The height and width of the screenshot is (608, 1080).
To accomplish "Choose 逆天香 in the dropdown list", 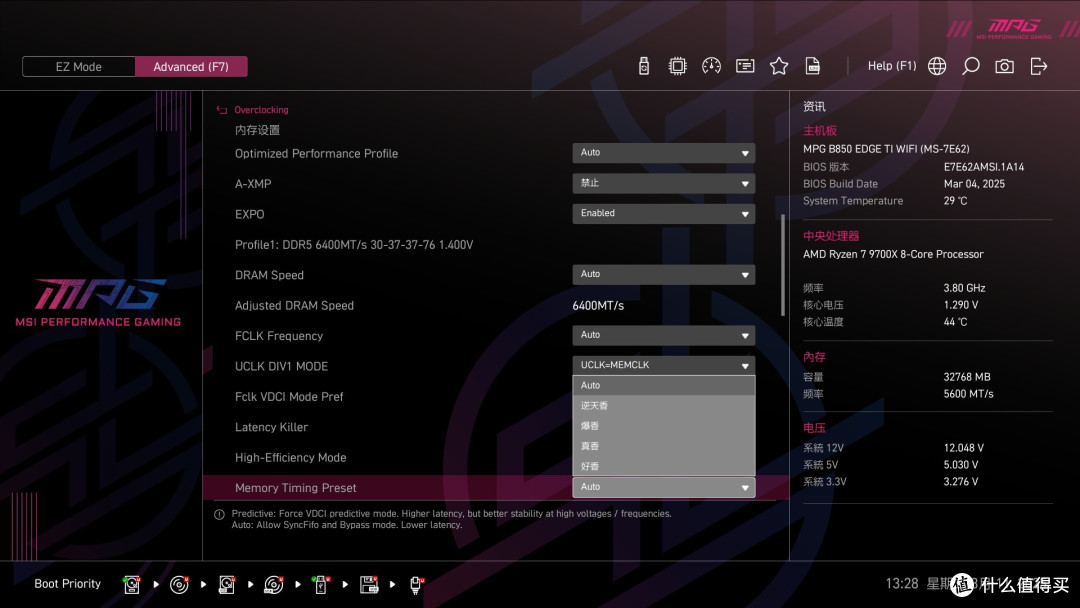I will click(x=663, y=406).
